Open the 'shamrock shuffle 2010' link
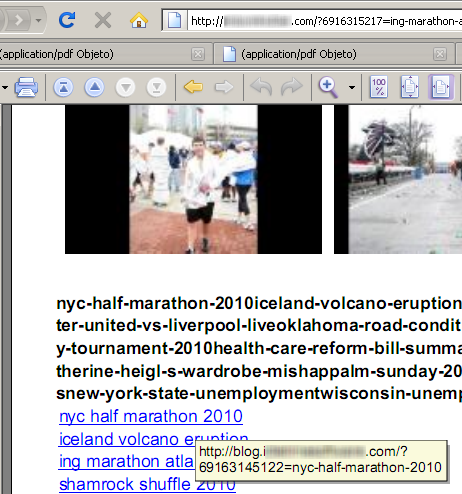The width and height of the screenshot is (462, 494). tap(147, 485)
